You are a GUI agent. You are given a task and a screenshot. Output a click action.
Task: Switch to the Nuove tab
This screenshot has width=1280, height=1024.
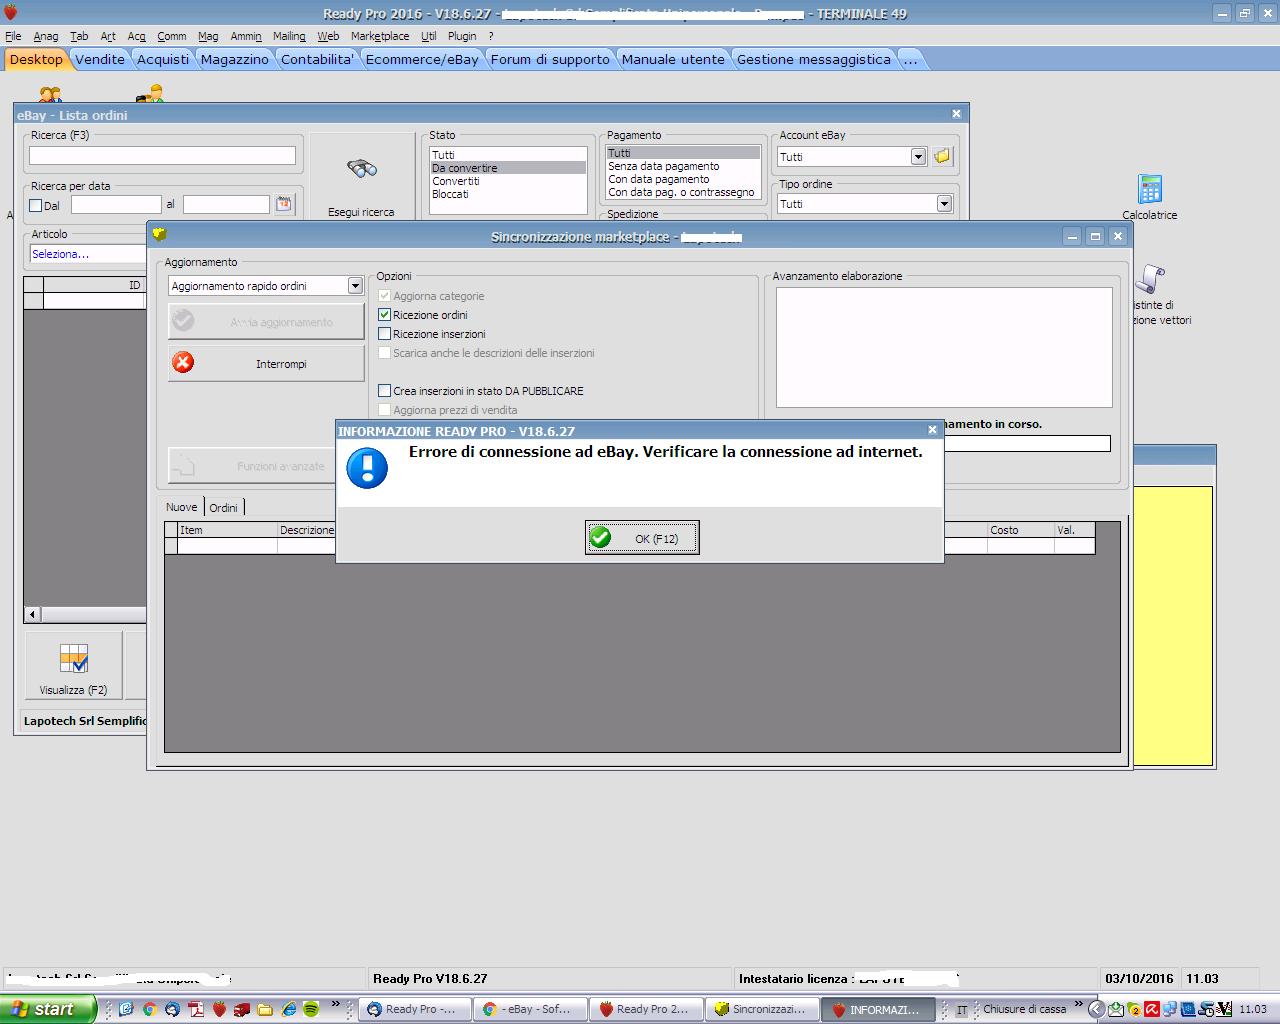(x=181, y=507)
